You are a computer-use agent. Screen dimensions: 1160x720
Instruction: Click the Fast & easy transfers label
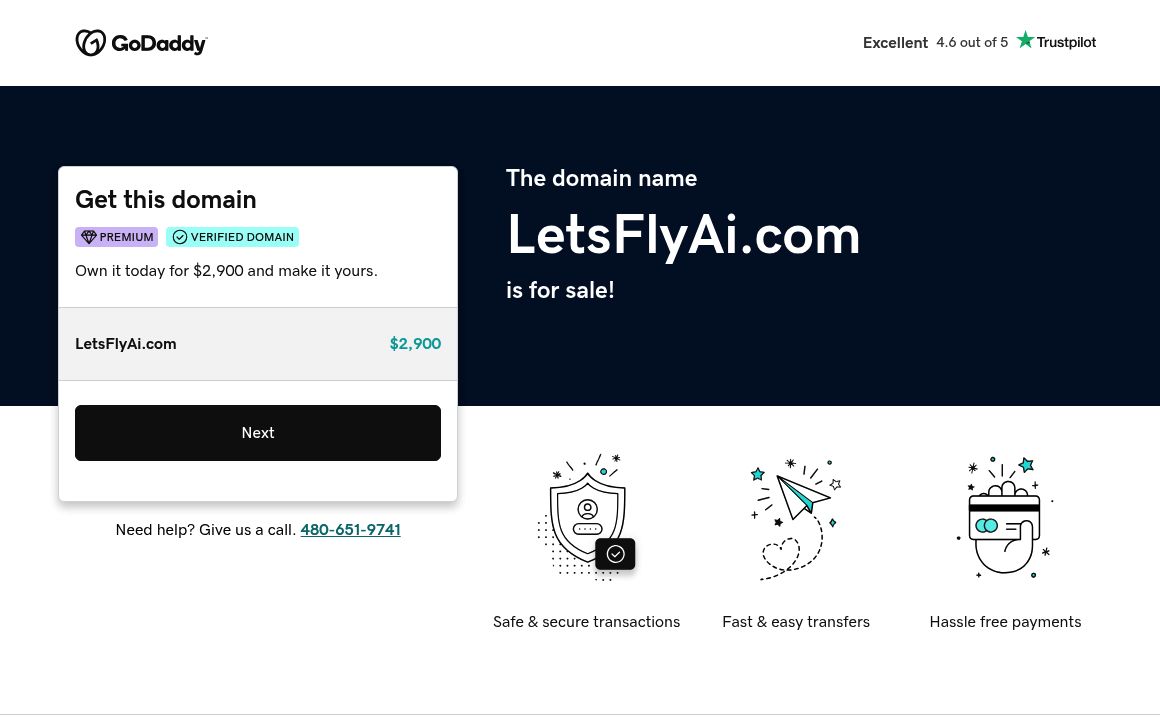(x=796, y=621)
